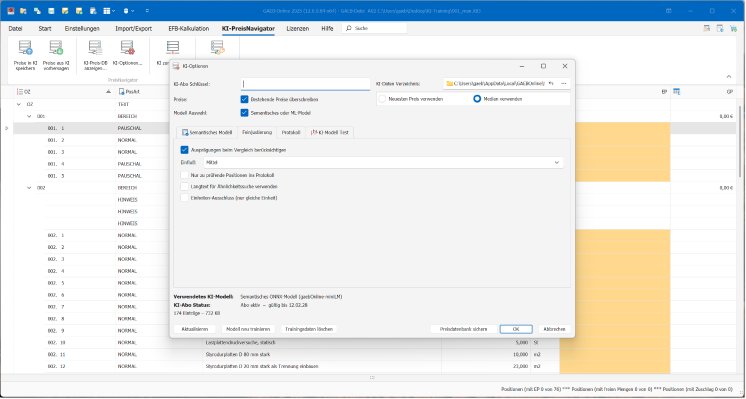This screenshot has width=746, height=399.
Task: Open the Datei menu
Action: 15,29
